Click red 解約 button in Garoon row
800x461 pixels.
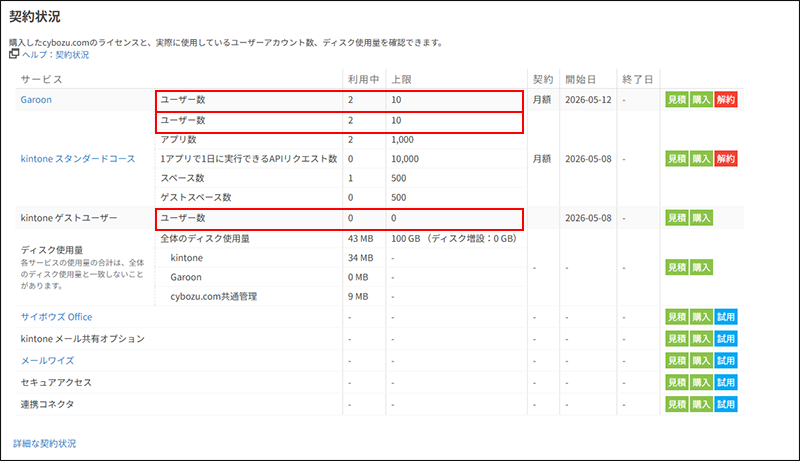tap(726, 99)
